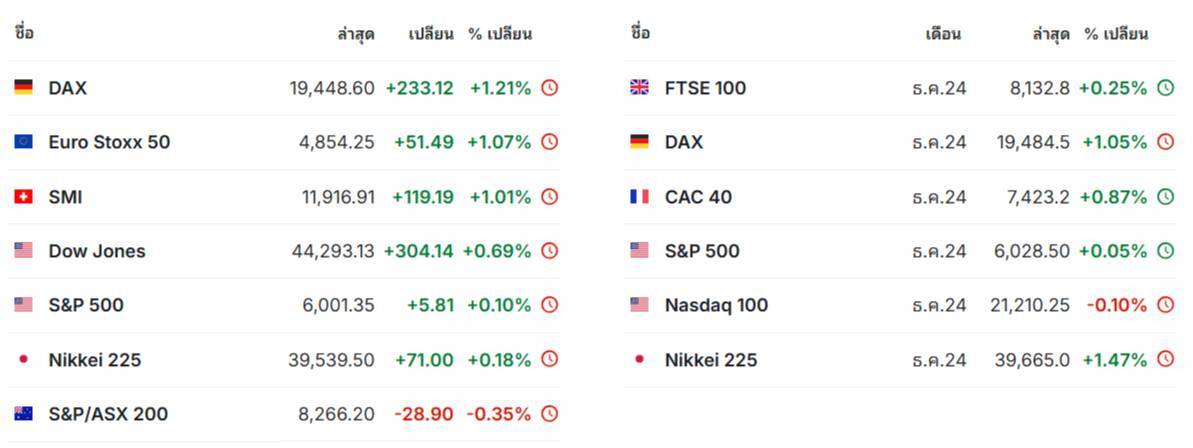Click the right table's % เปลี่ยน header

pos(1116,34)
